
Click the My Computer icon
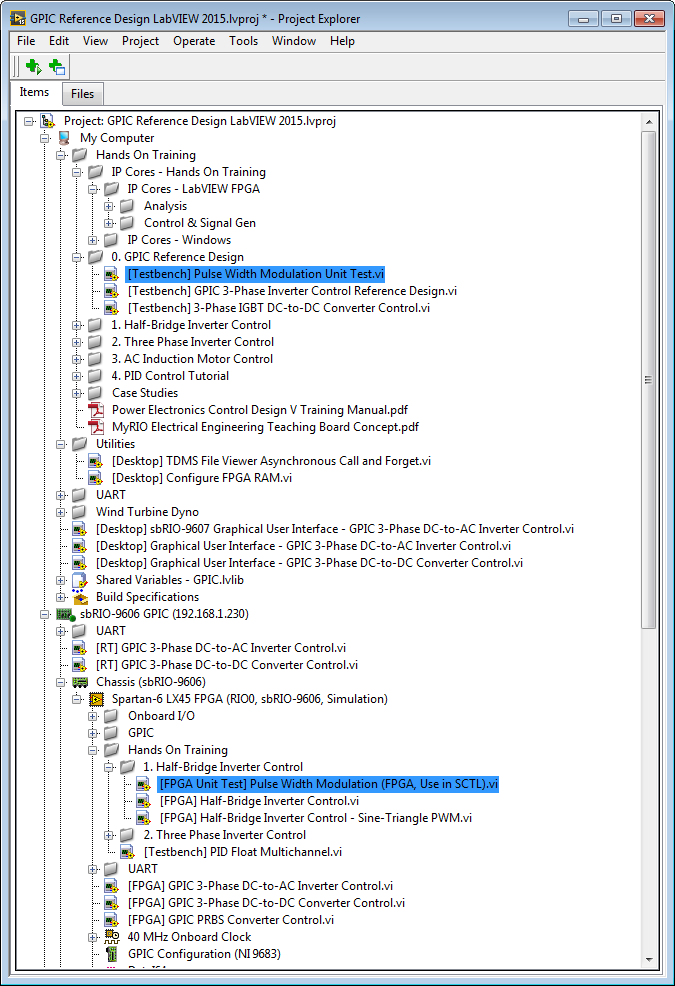click(64, 138)
